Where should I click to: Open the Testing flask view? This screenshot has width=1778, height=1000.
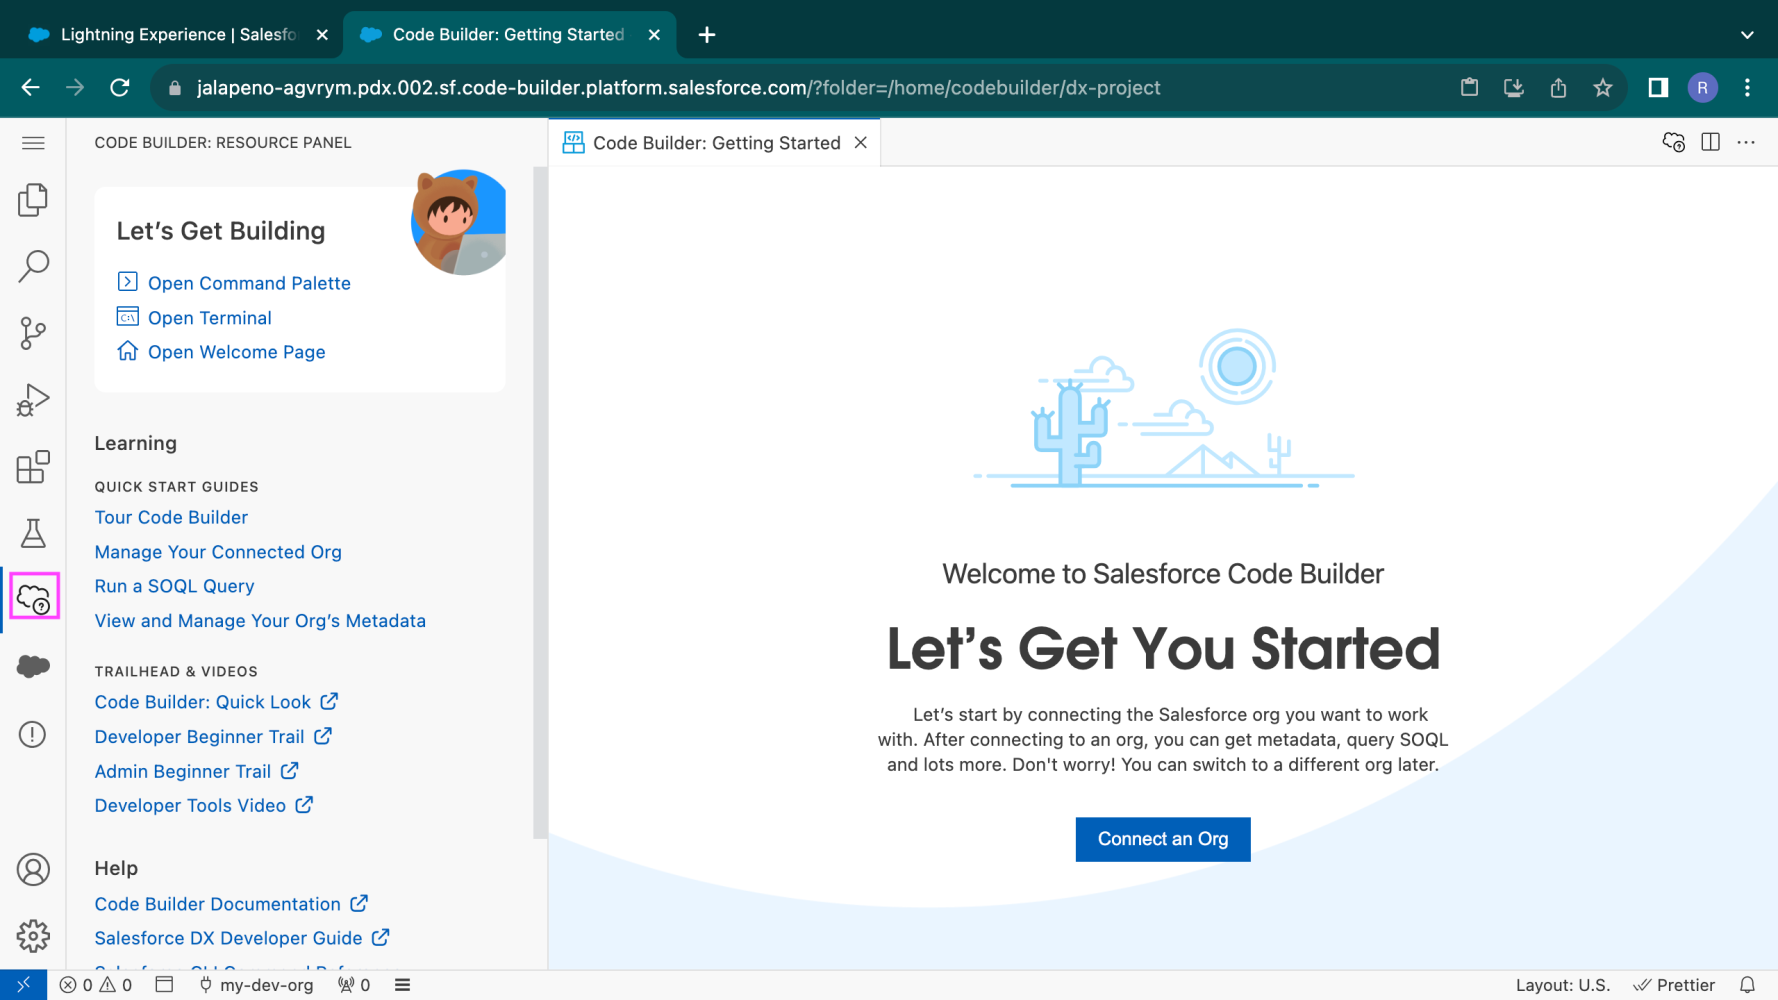[33, 533]
